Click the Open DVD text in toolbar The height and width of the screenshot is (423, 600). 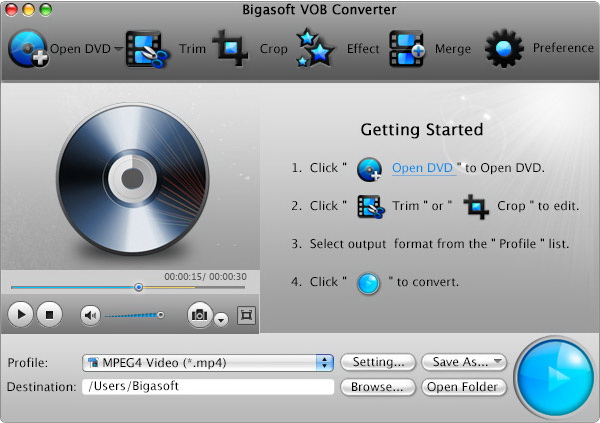click(80, 49)
